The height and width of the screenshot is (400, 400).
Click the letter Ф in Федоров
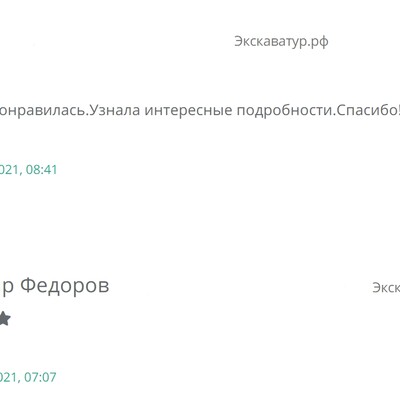click(x=28, y=286)
